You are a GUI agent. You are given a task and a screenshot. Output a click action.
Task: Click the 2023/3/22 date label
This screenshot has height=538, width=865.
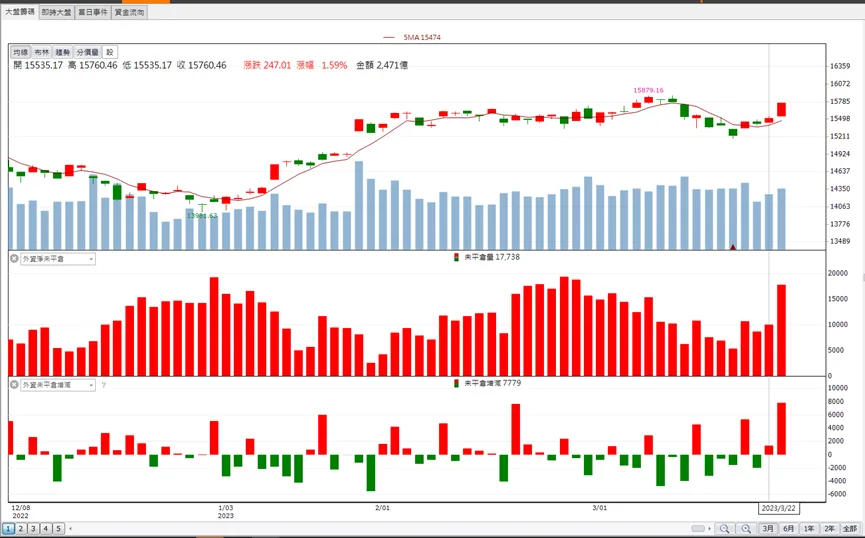778,508
